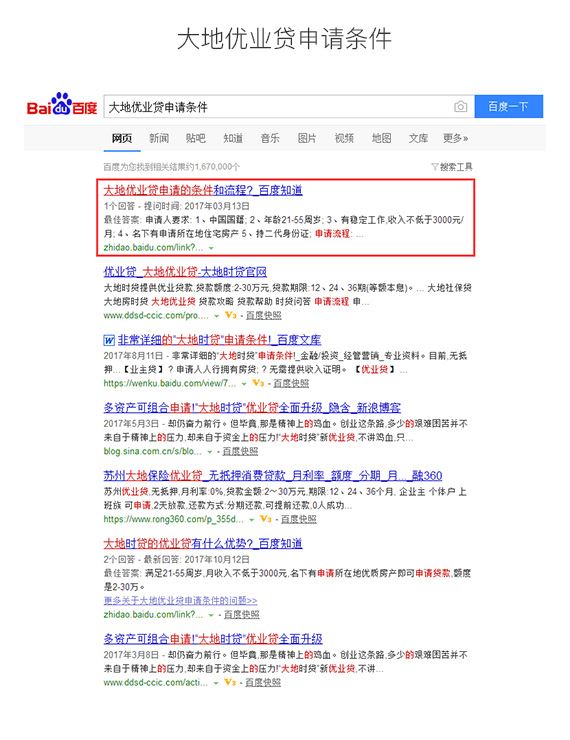Click the Baidu logo
Image resolution: width=570 pixels, height=740 pixels.
(62, 105)
